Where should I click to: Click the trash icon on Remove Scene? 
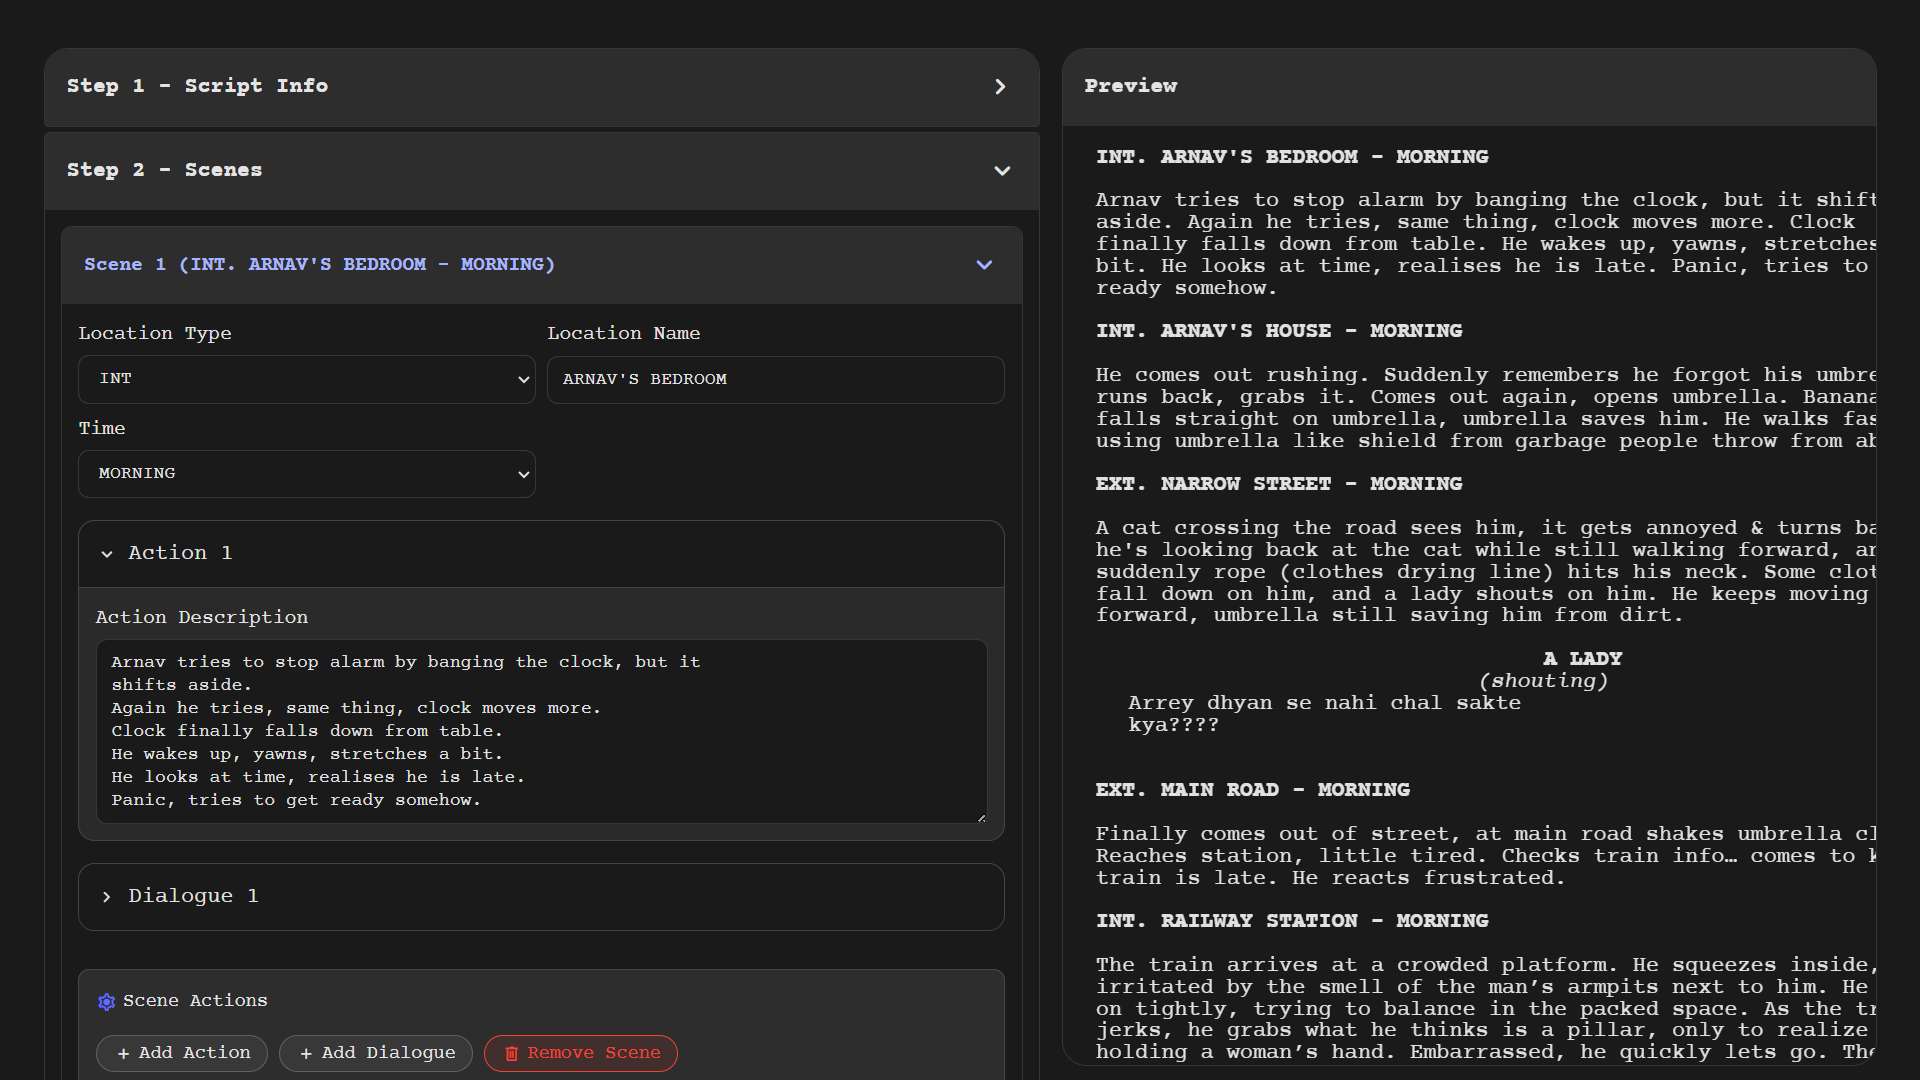pos(511,1053)
